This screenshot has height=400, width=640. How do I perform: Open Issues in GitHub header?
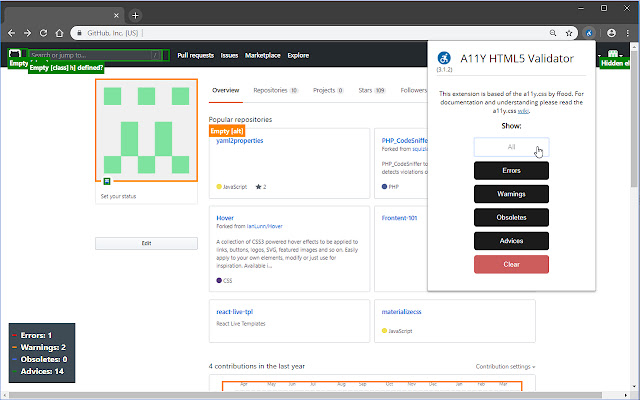229,56
